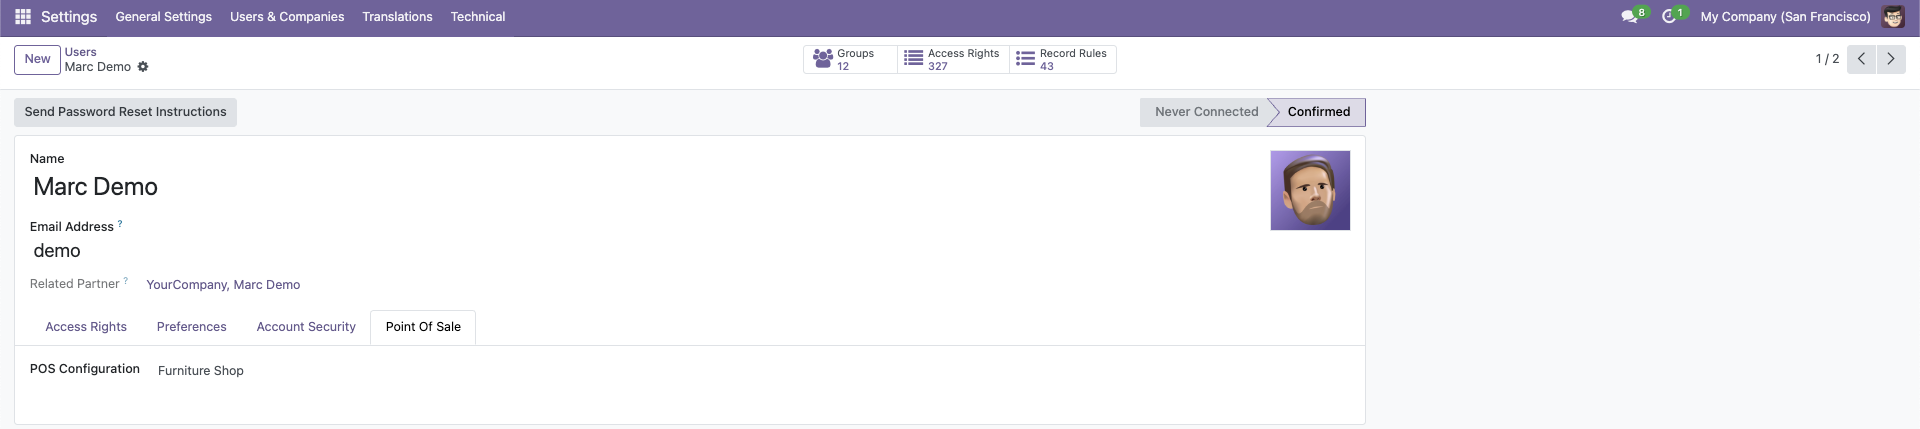Go to previous record with left arrow

coord(1861,59)
